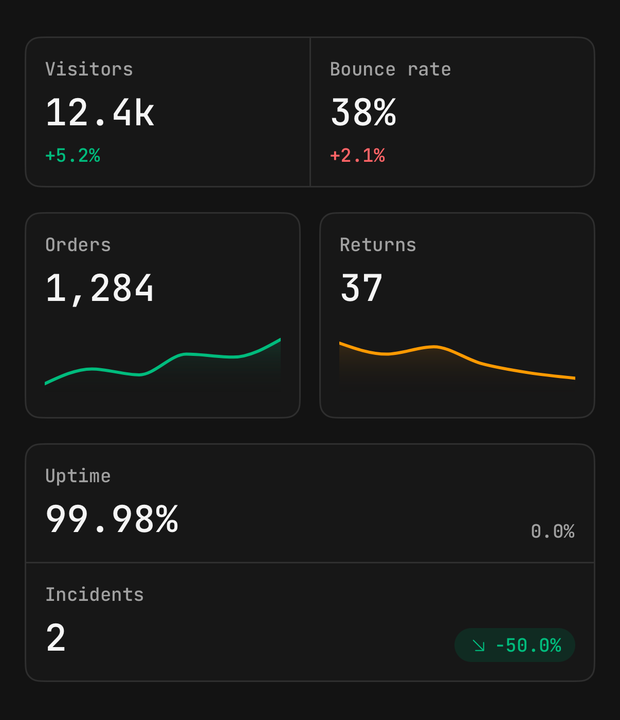The height and width of the screenshot is (720, 620).
Task: Select the Incidents label
Action: click(95, 595)
